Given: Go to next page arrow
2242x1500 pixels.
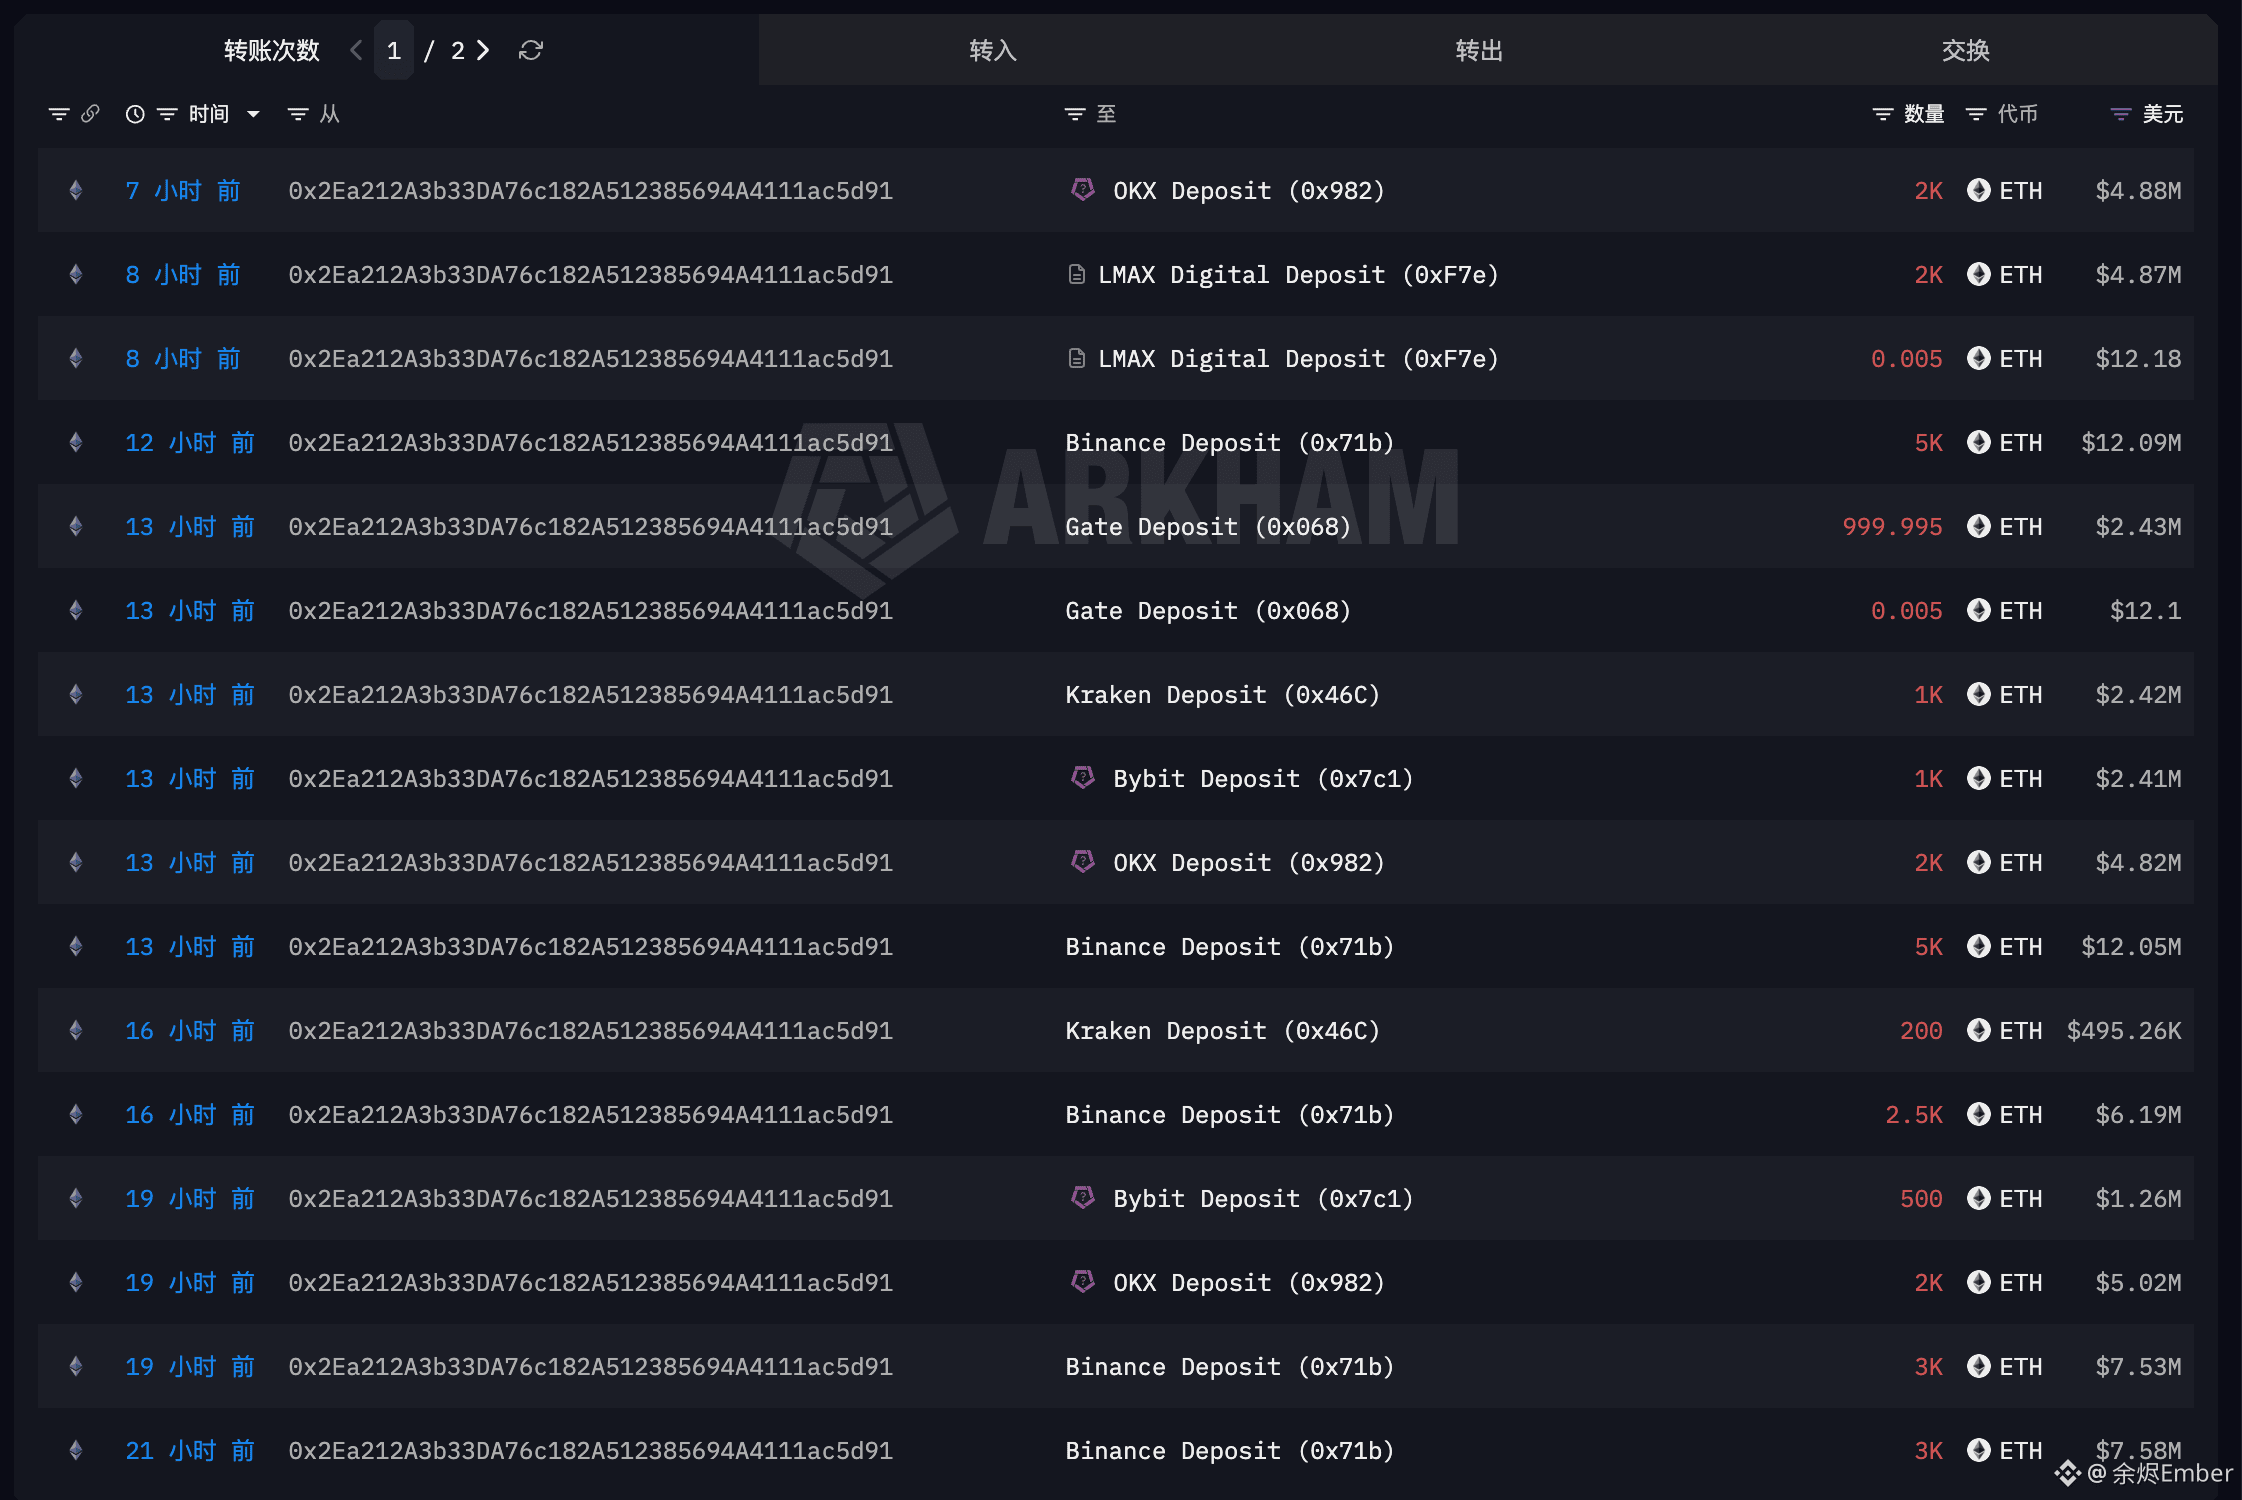Looking at the screenshot, I should [483, 50].
